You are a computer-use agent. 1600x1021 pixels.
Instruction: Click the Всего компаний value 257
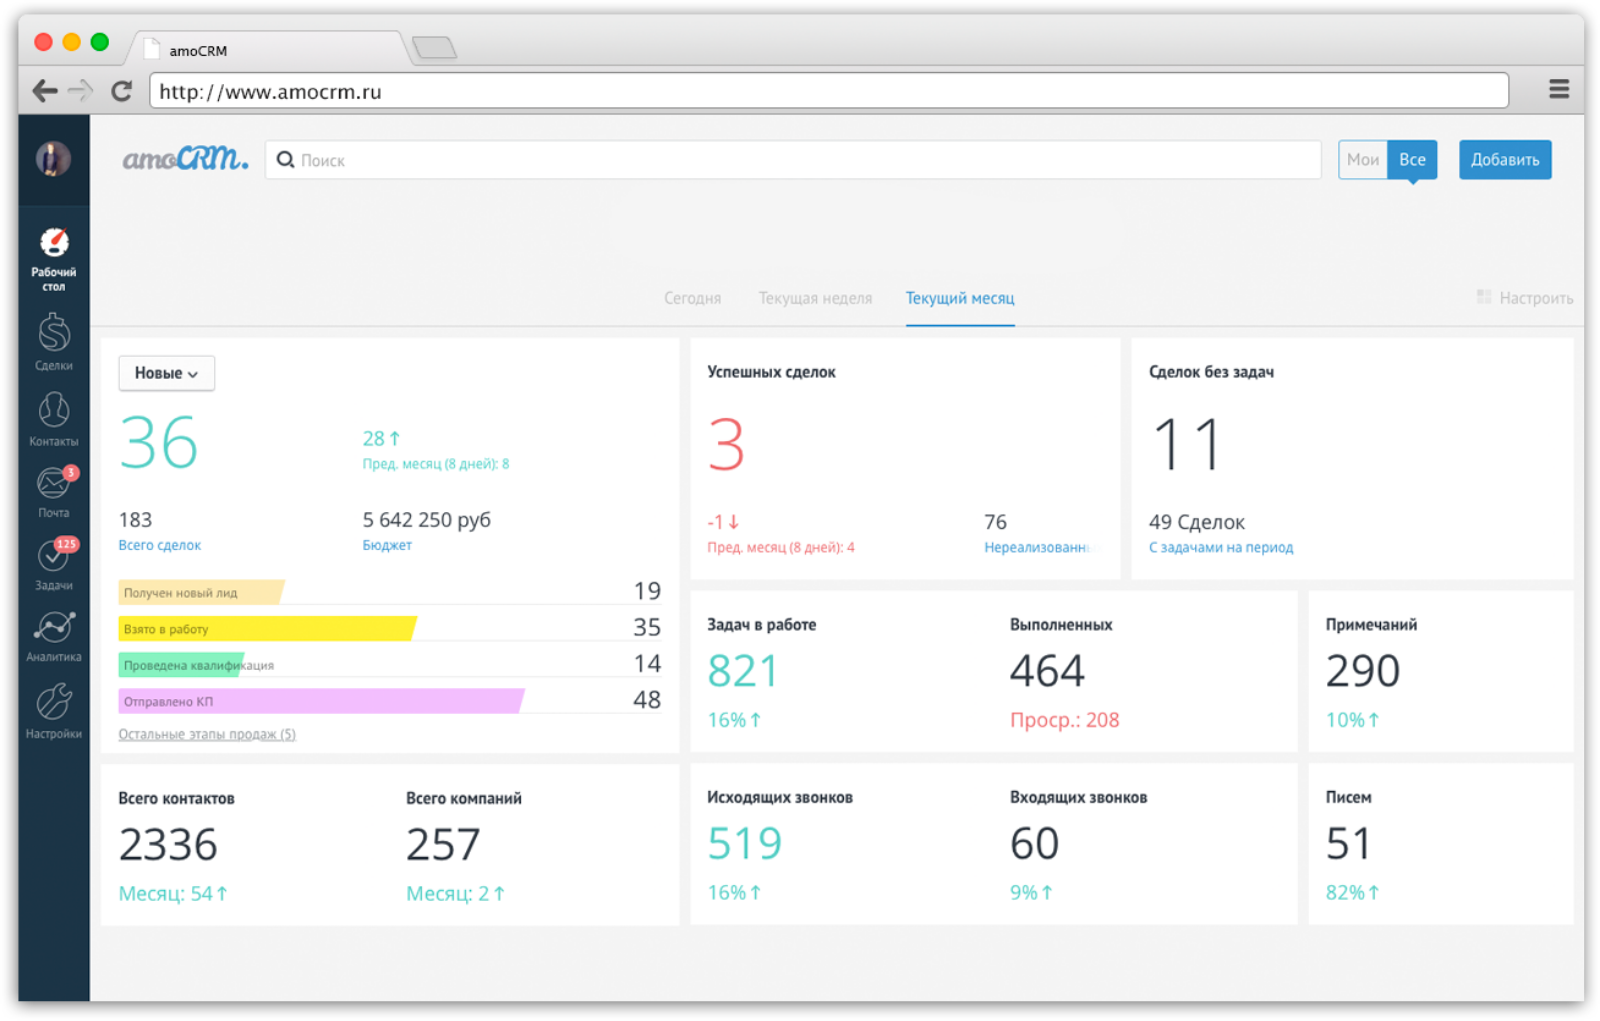point(443,845)
